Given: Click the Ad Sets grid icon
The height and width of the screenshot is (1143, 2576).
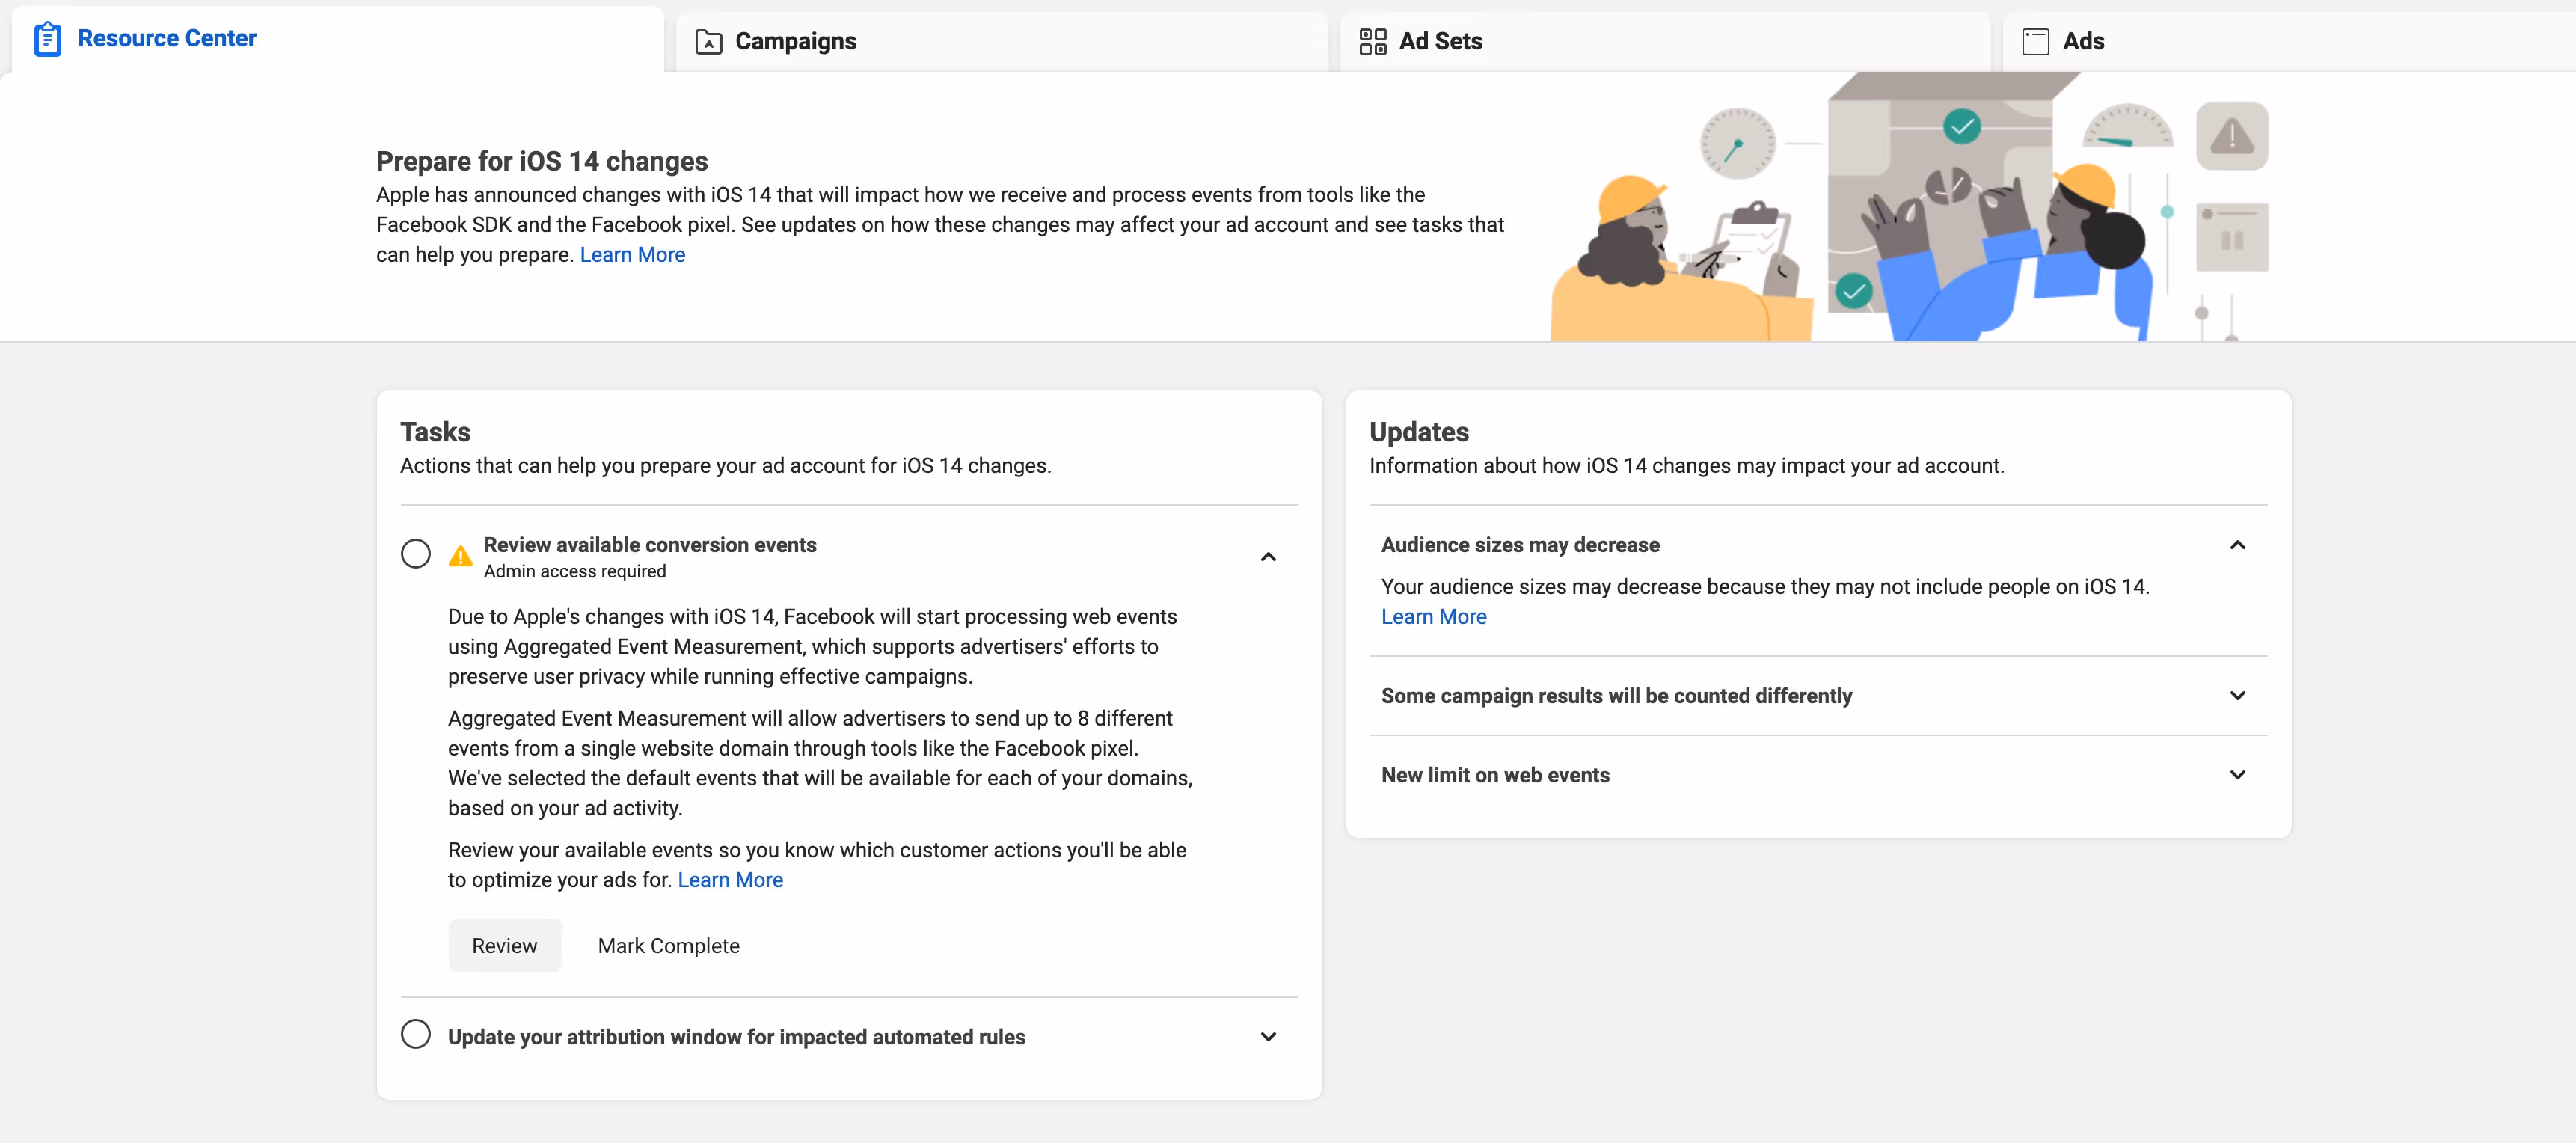Looking at the screenshot, I should [x=1372, y=42].
